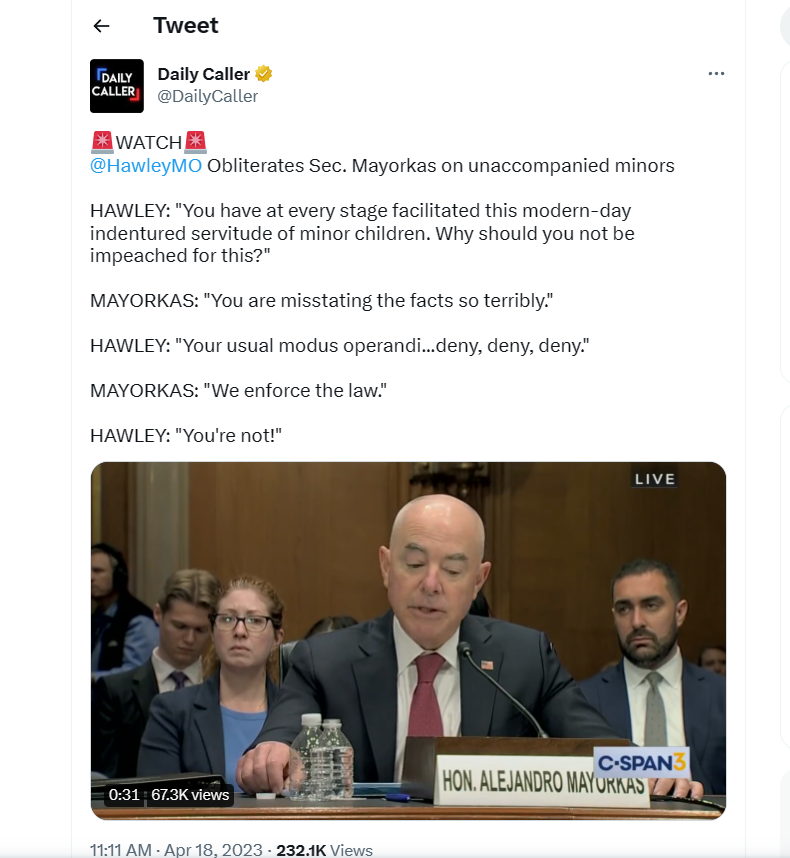This screenshot has height=858, width=790.
Task: Click second siren emoji after WATCH
Action: (x=195, y=142)
